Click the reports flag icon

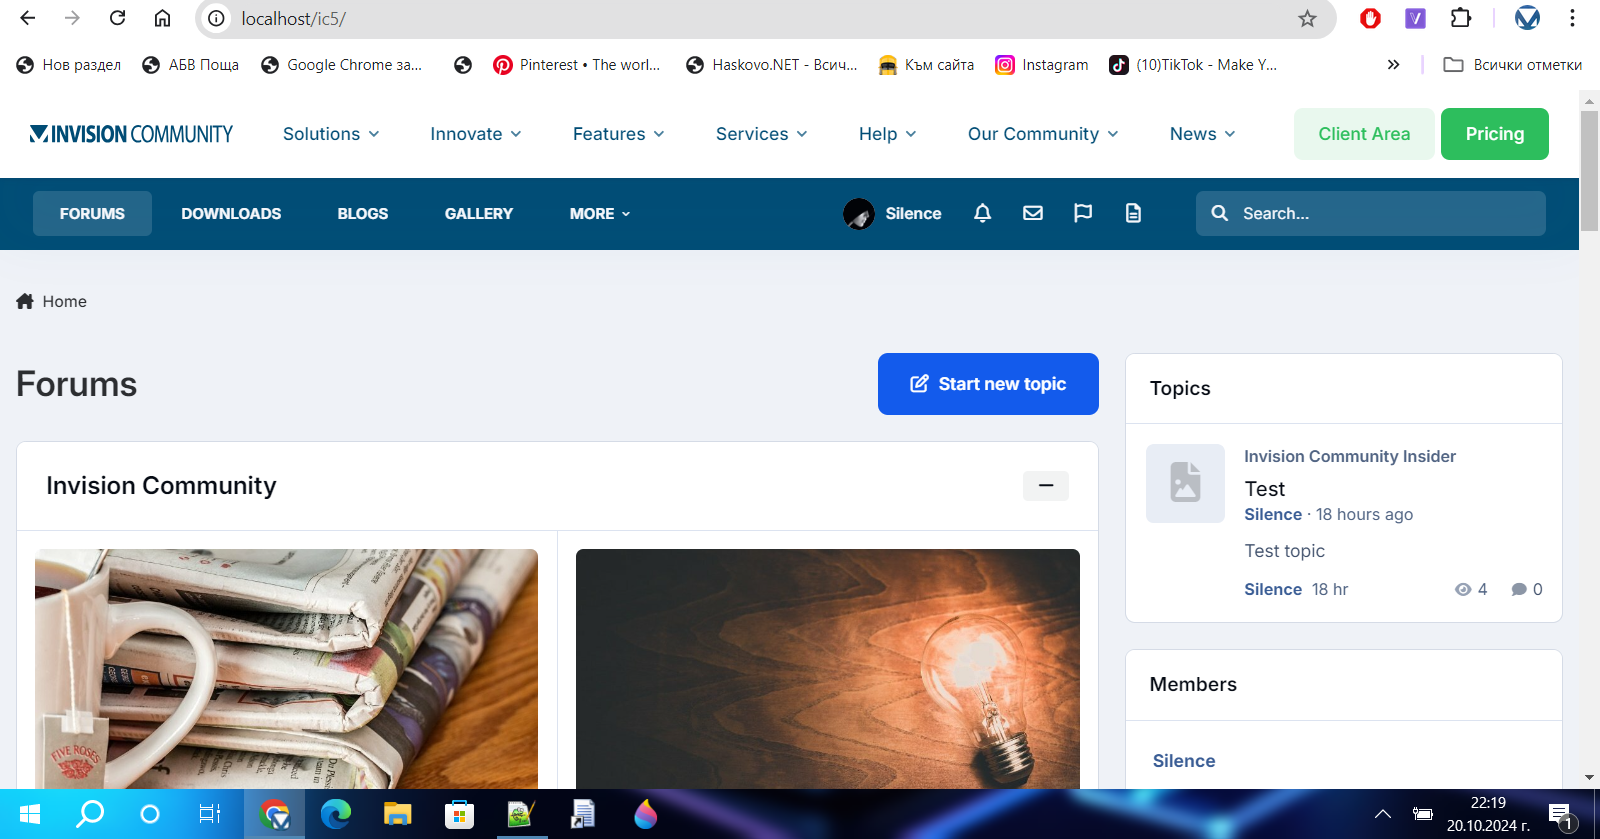tap(1083, 213)
